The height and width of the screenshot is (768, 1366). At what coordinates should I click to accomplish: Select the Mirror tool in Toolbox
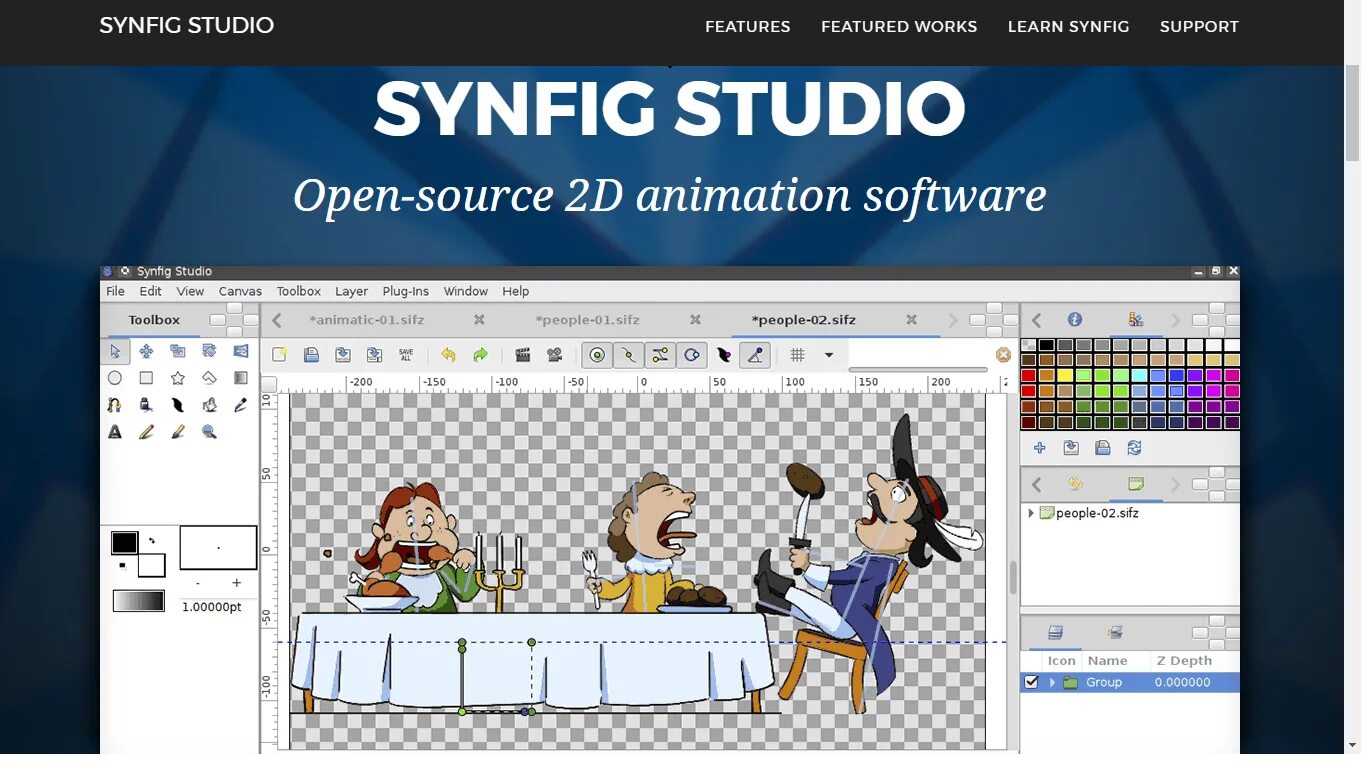240,351
